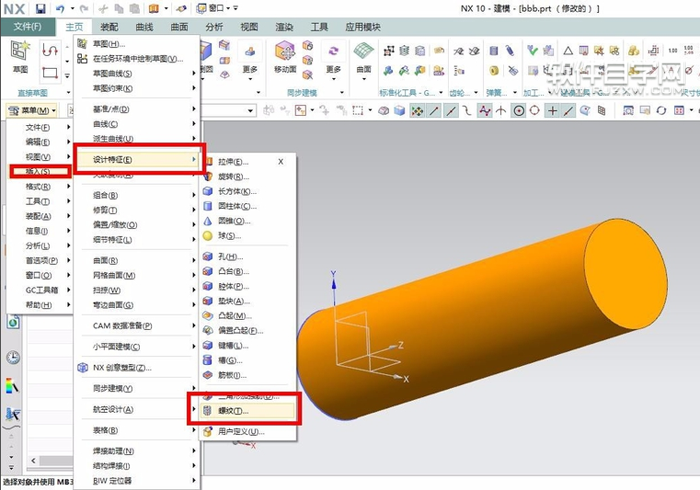Toggle the end point snap icon
Screen dimensions: 700x490
434,110
